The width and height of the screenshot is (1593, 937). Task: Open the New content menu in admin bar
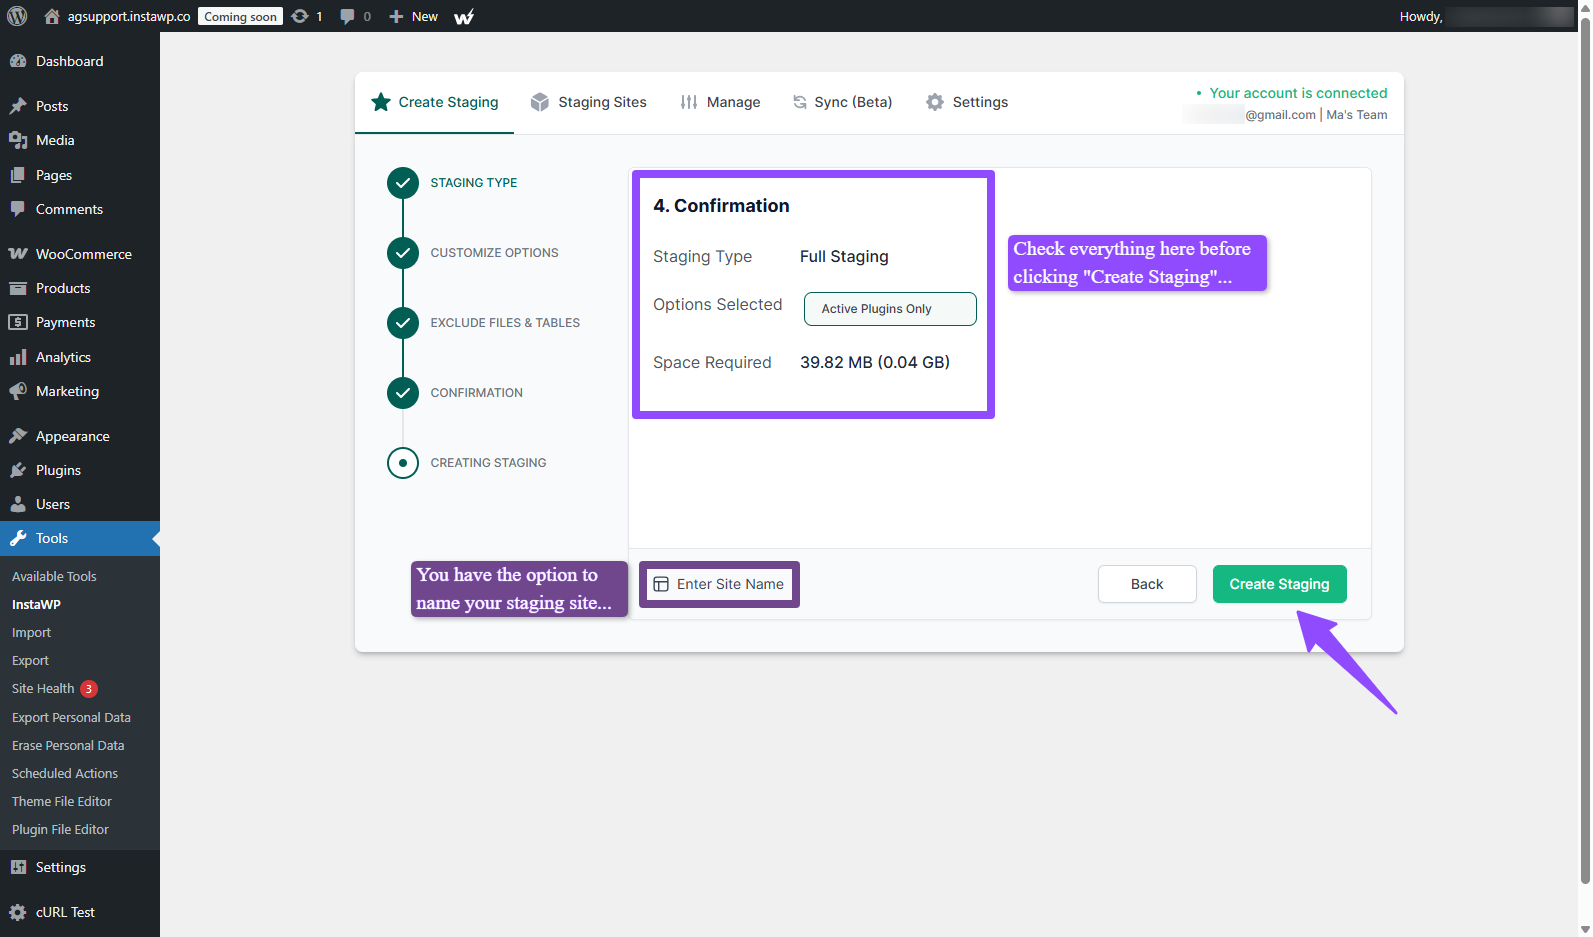coord(414,16)
